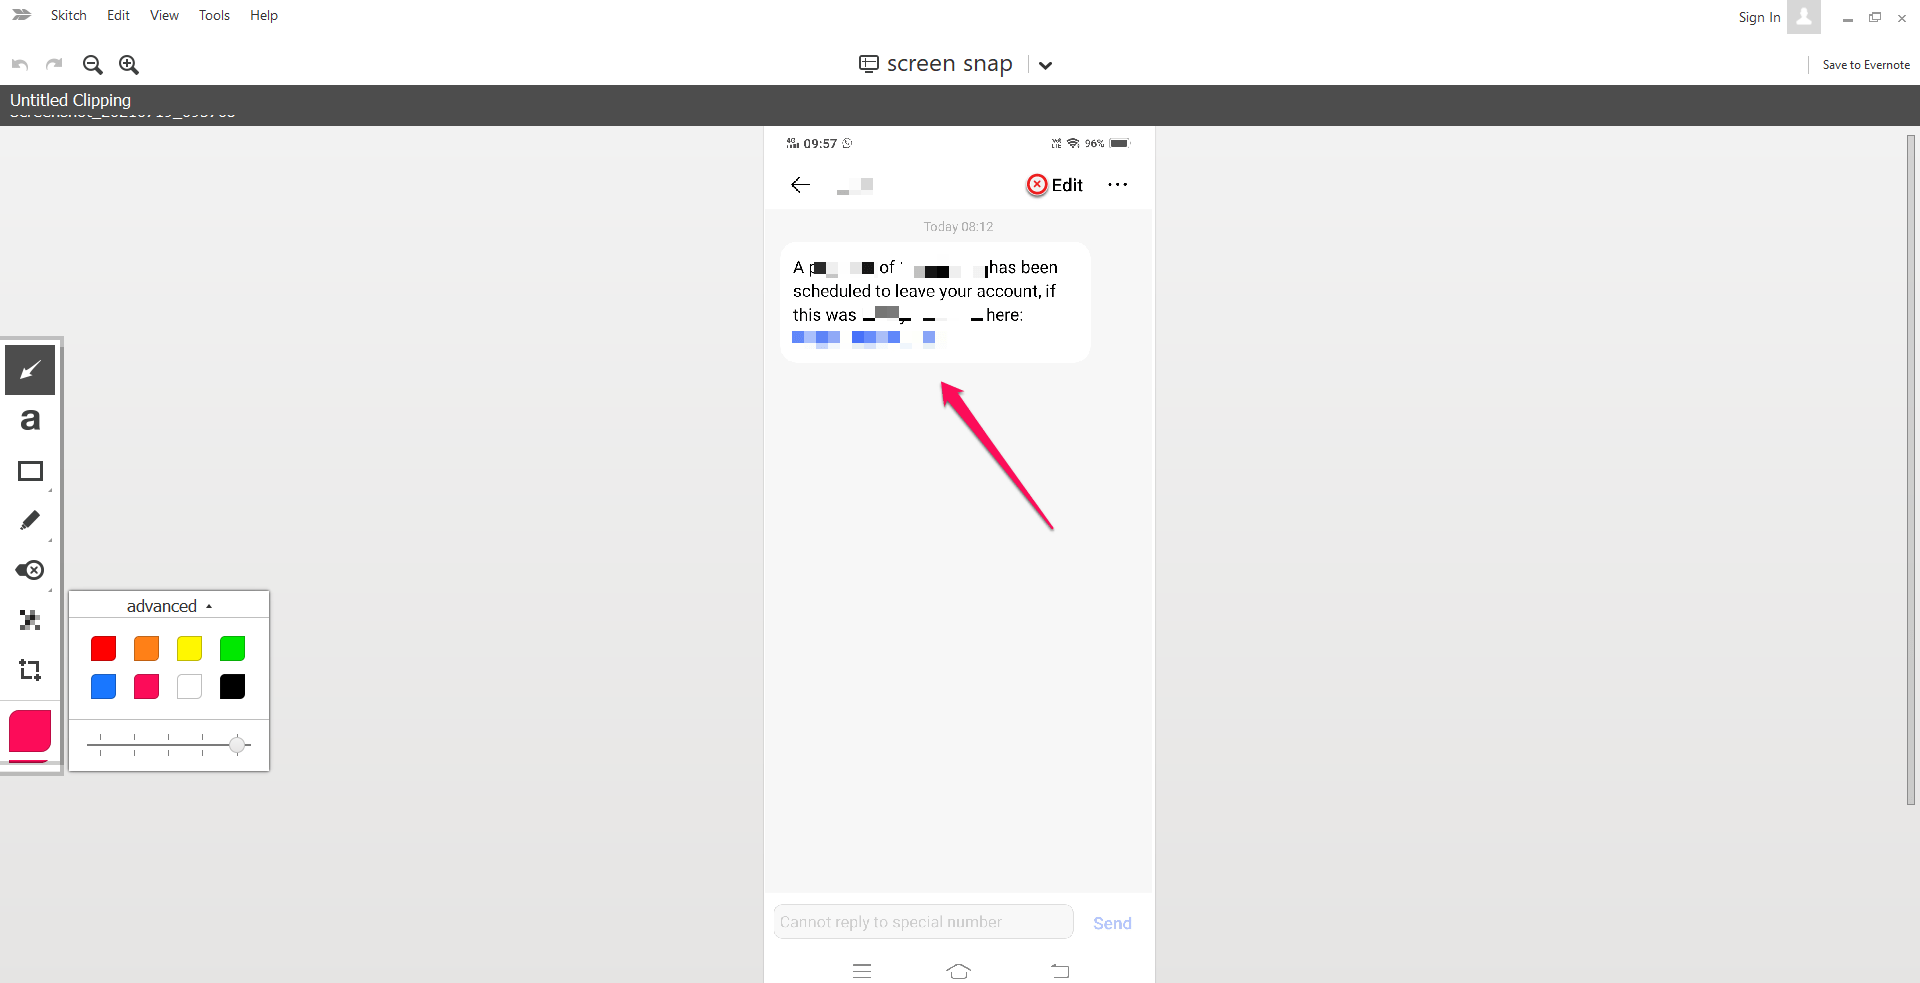This screenshot has width=1920, height=983.
Task: Select the Rectangle shape tool
Action: [x=30, y=471]
